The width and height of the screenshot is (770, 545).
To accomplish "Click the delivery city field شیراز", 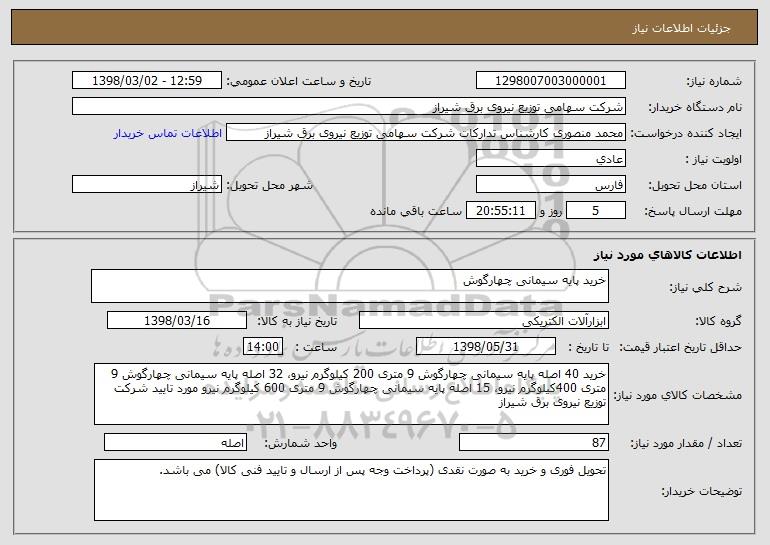I will pyautogui.click(x=147, y=185).
